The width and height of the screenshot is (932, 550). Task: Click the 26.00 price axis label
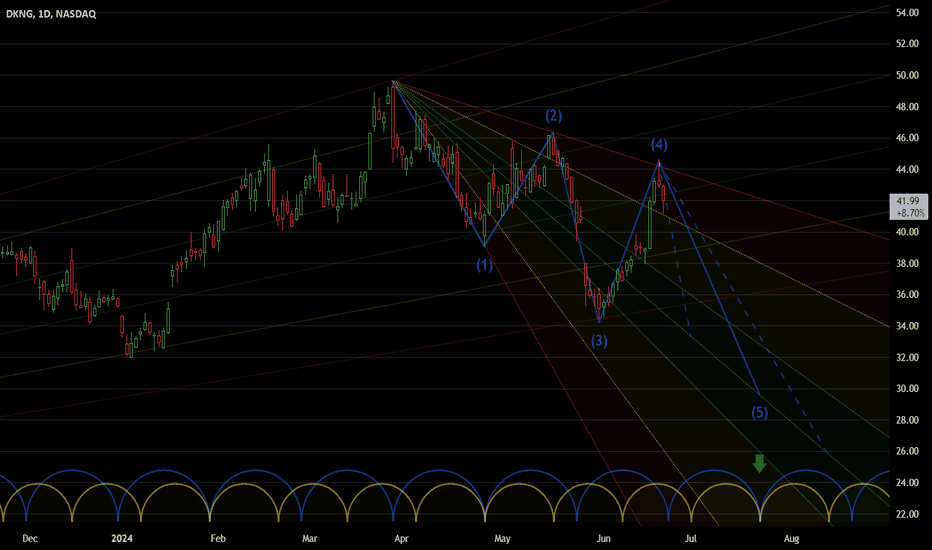click(907, 451)
